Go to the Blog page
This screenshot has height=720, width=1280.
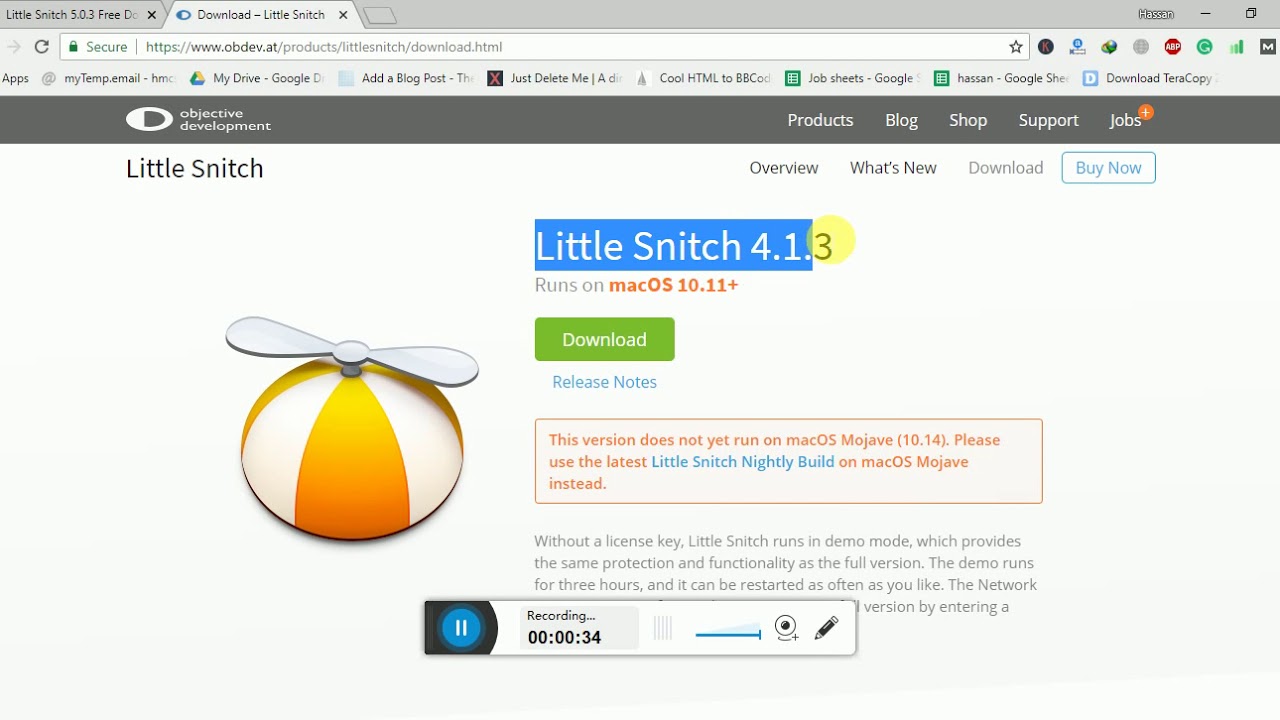click(x=901, y=120)
